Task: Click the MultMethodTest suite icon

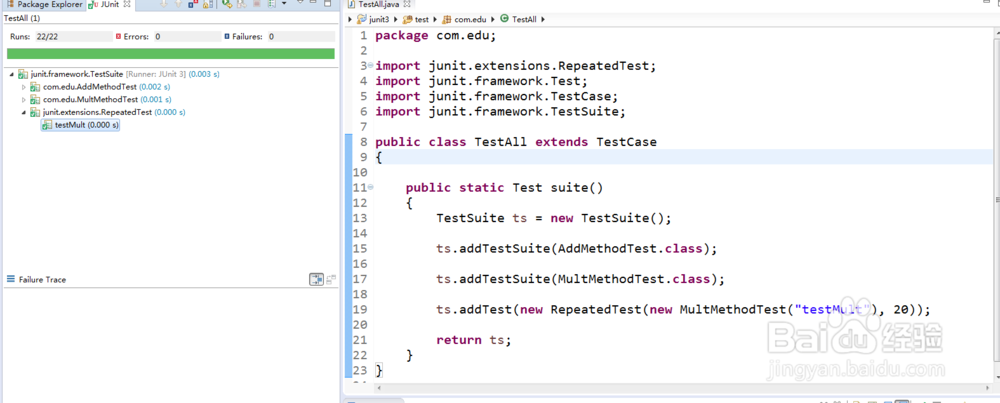Action: (35, 100)
